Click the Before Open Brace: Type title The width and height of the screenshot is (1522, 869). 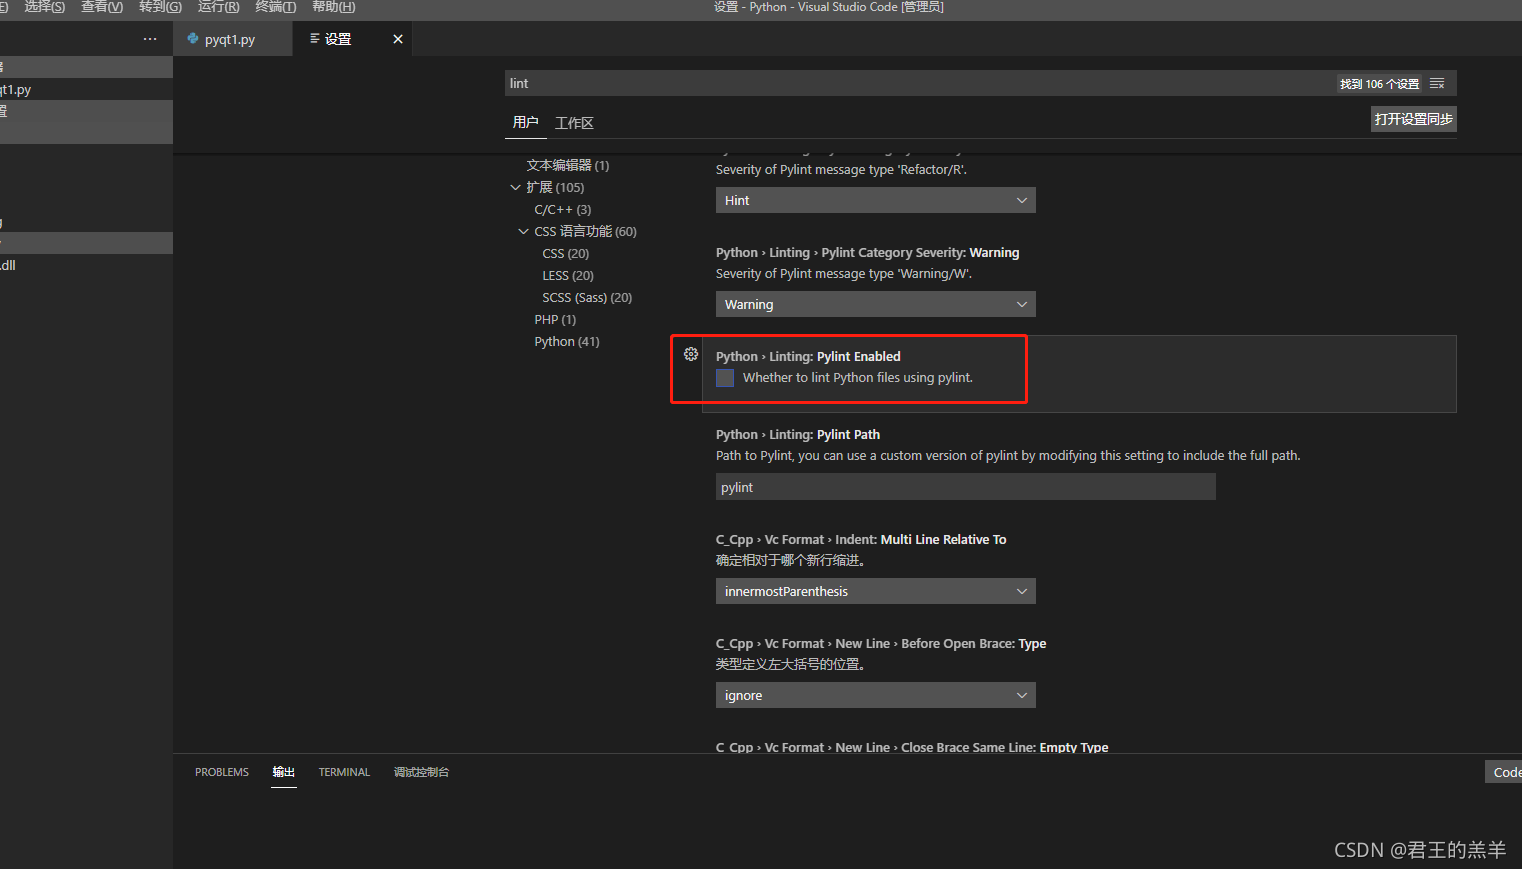tap(881, 643)
